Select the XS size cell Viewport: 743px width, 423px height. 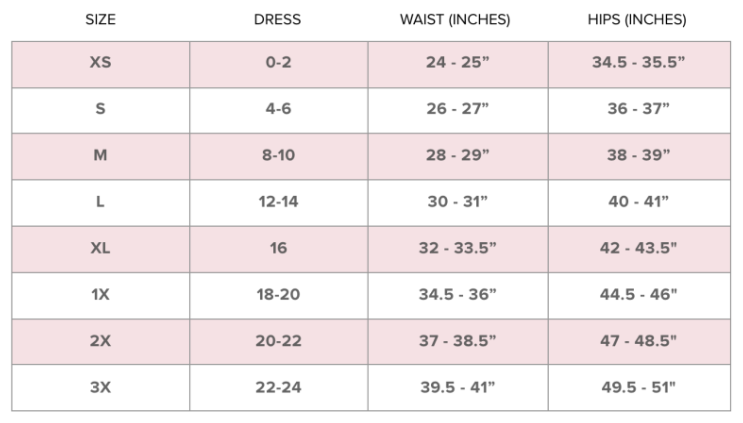point(100,63)
